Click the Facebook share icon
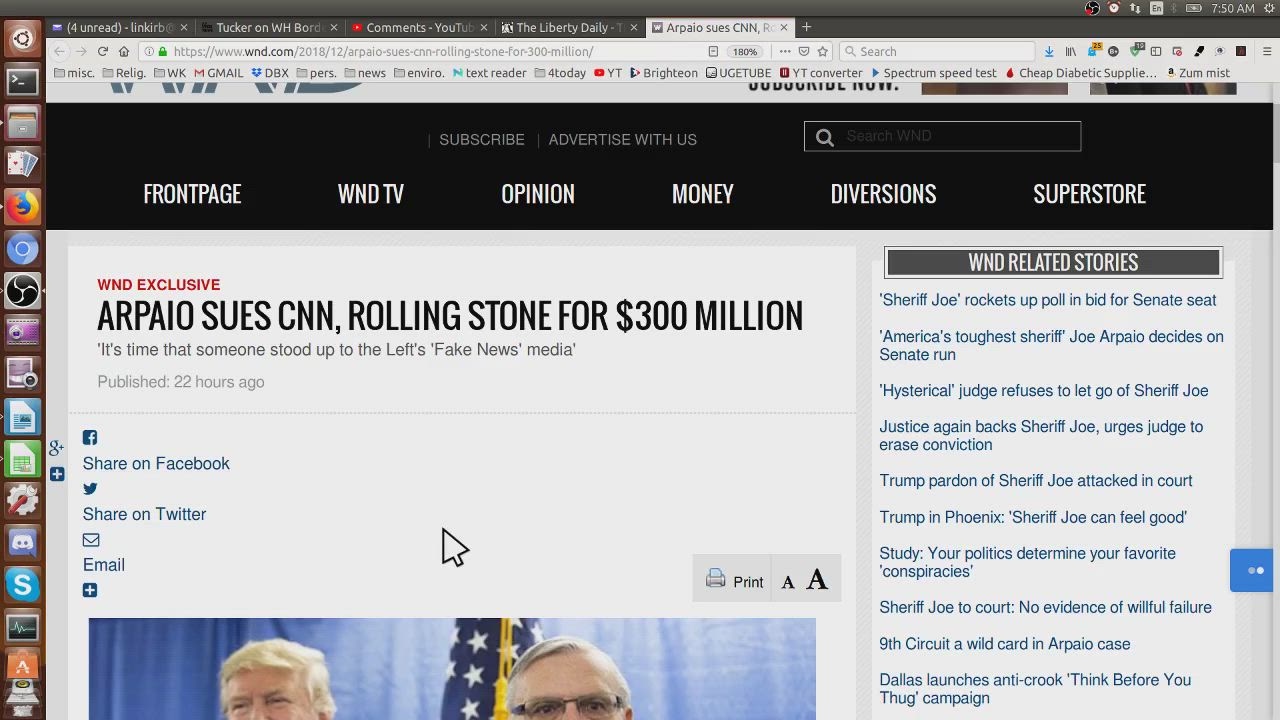This screenshot has height=720, width=1280. (90, 438)
